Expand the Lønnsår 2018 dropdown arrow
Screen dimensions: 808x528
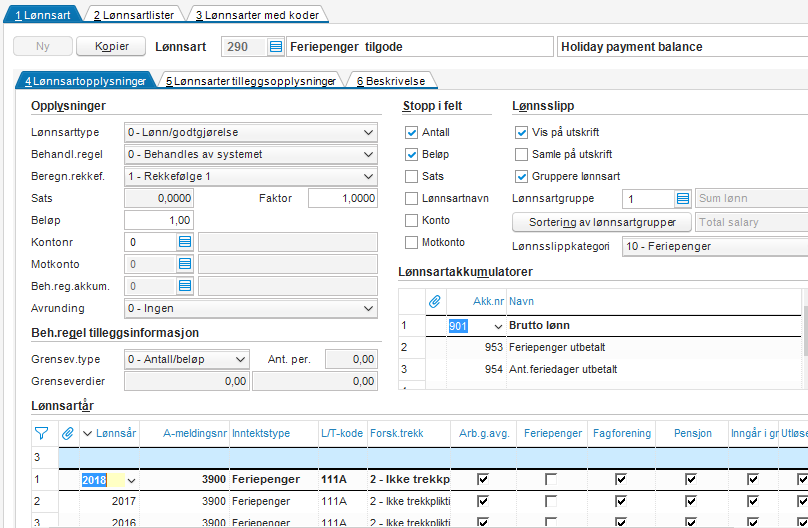tap(131, 481)
